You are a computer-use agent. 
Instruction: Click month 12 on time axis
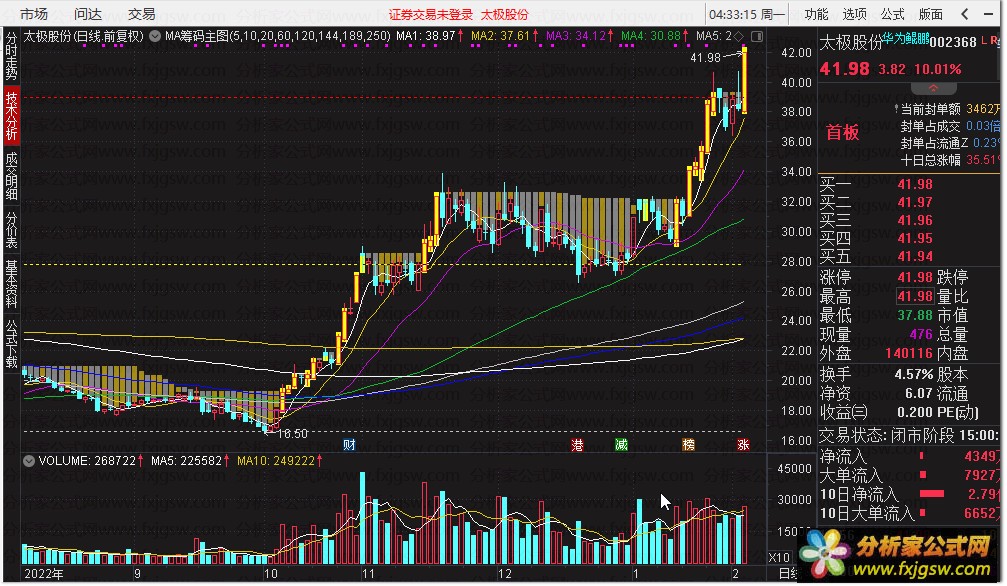coord(505,574)
